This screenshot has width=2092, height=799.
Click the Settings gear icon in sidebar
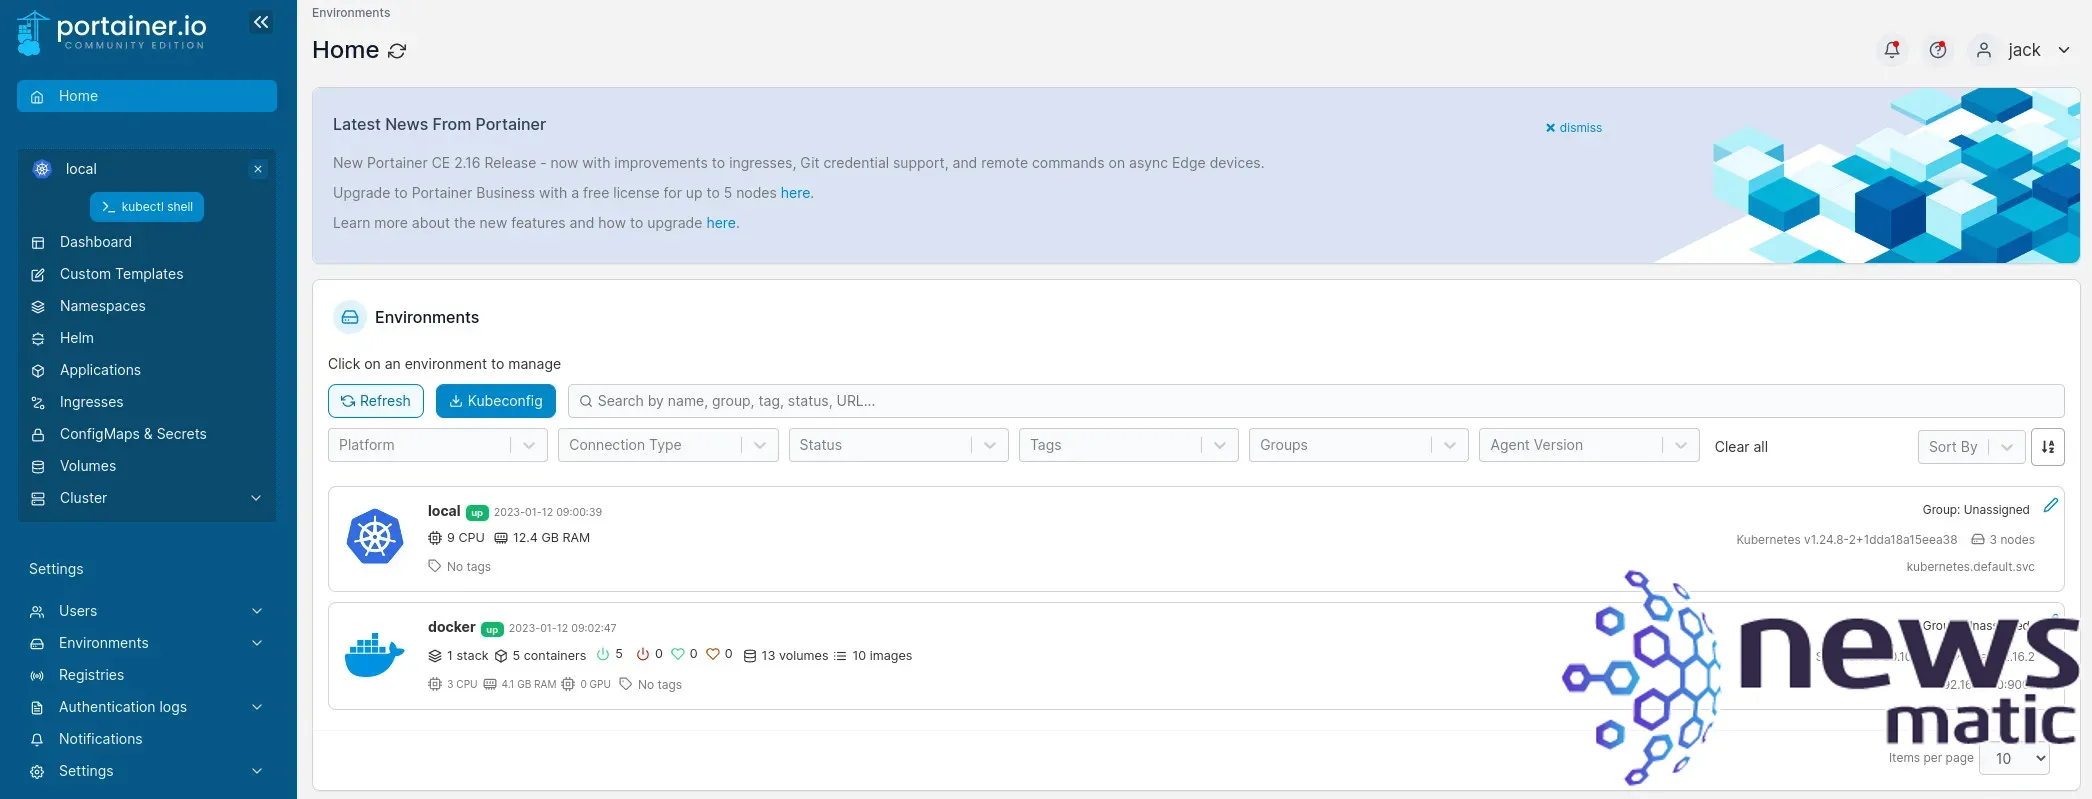pos(37,772)
